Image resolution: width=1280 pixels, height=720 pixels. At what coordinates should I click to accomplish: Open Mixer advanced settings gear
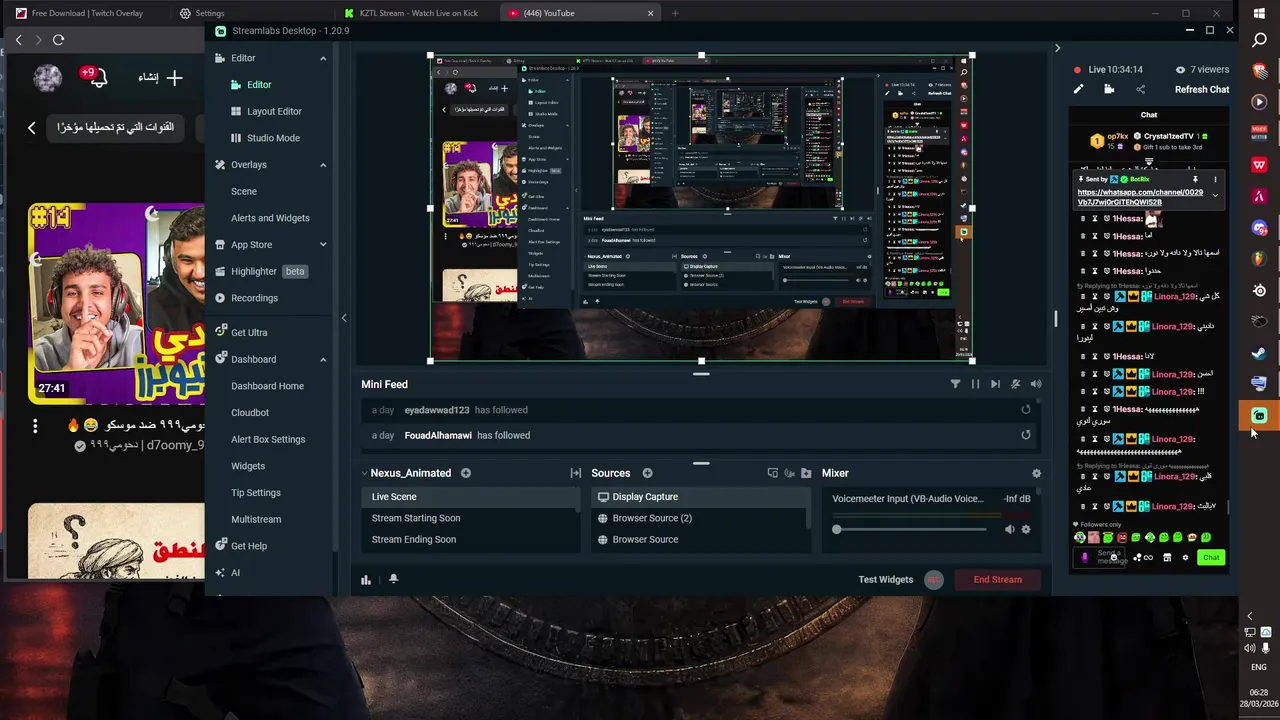click(1036, 473)
